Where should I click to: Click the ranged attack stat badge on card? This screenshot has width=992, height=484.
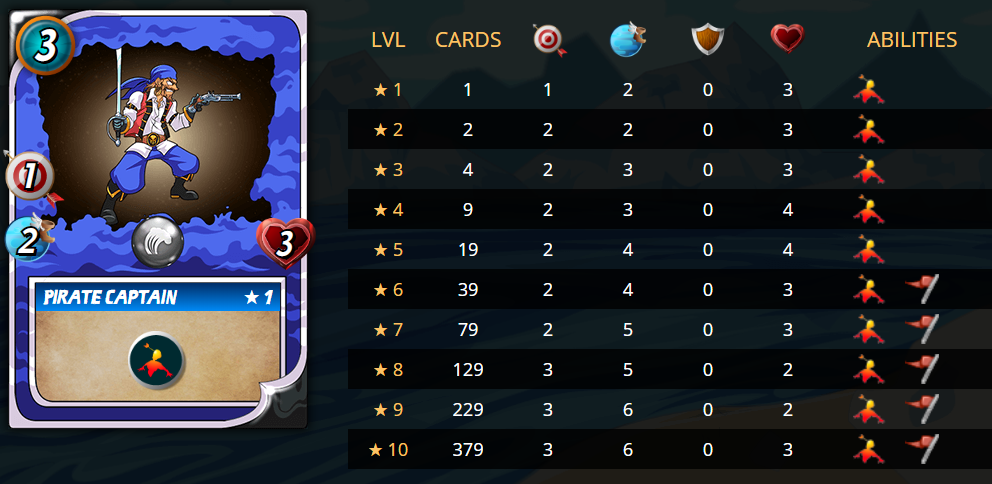tap(30, 178)
